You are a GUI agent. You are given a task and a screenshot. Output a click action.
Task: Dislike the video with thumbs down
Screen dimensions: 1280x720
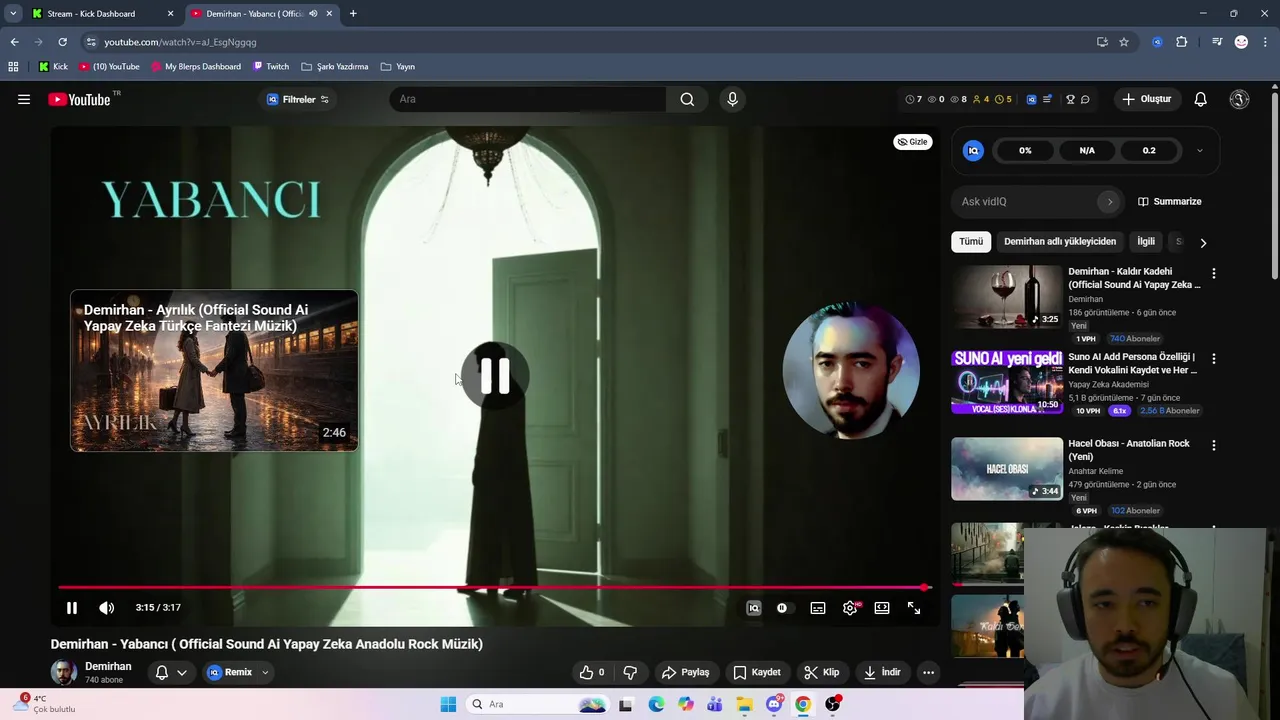[630, 672]
